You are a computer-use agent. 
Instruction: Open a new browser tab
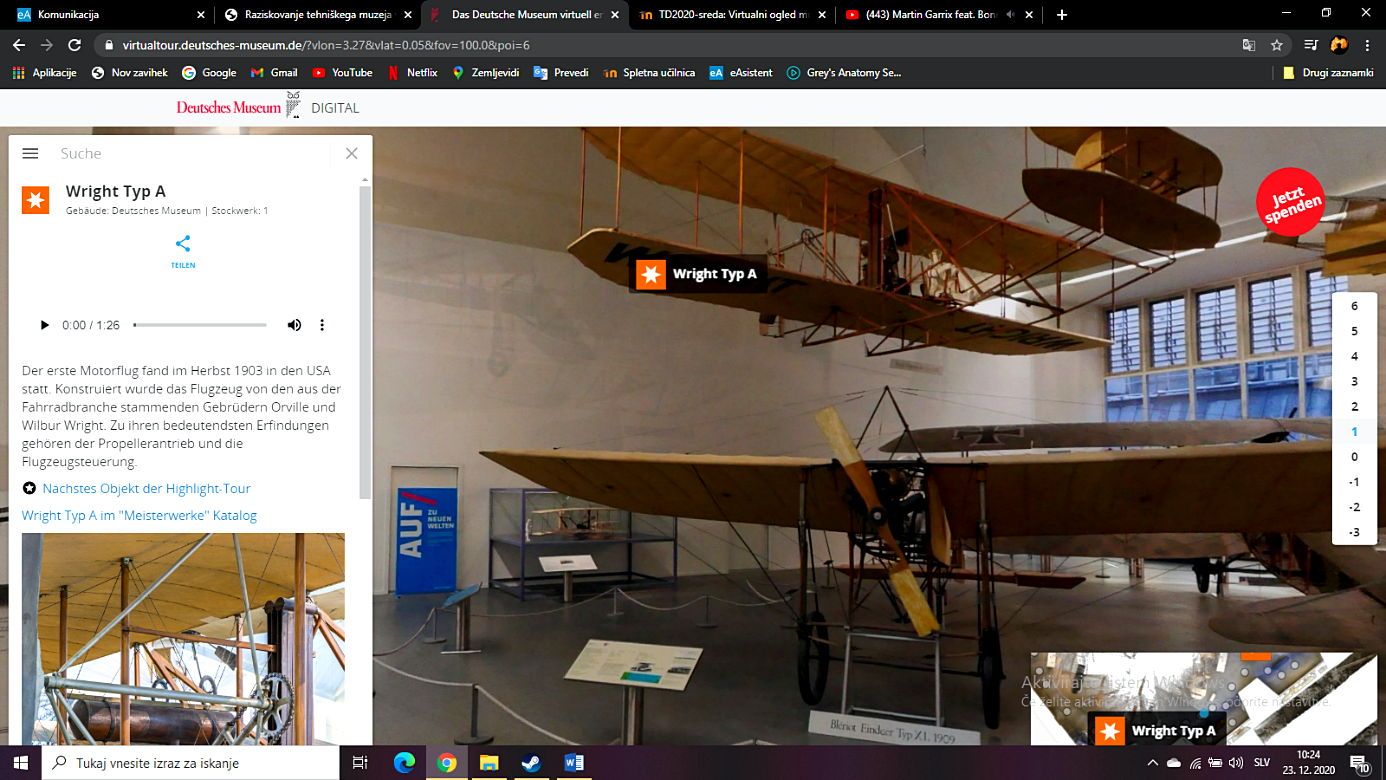[x=1061, y=15]
